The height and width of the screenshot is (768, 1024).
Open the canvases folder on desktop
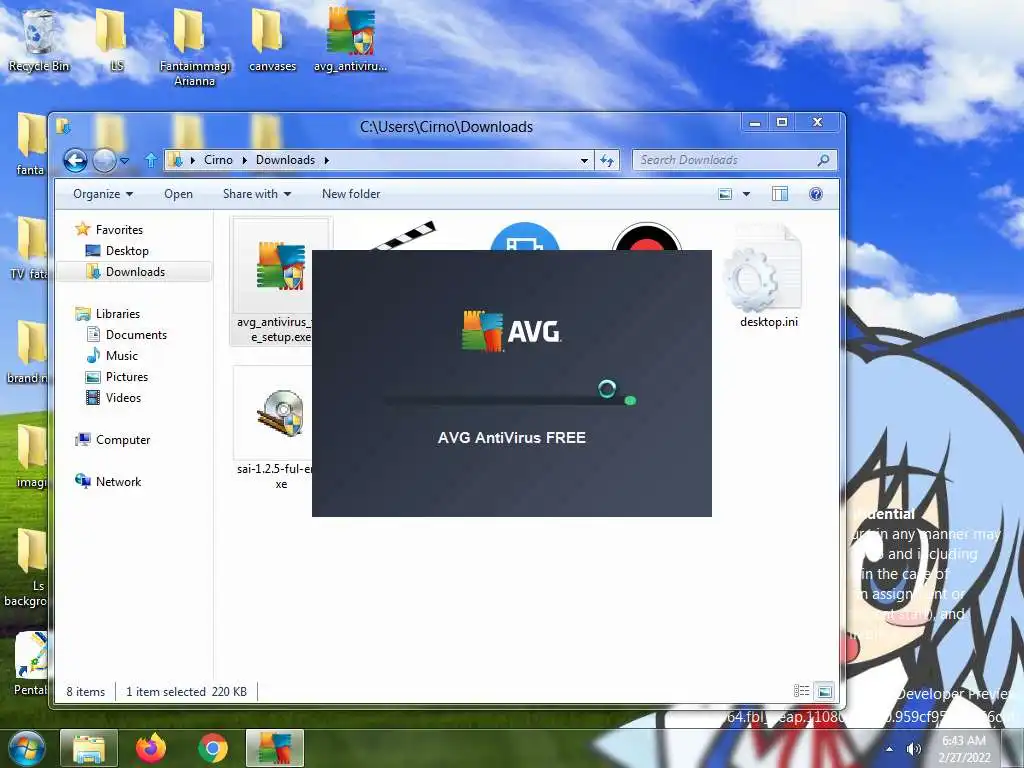click(x=272, y=40)
